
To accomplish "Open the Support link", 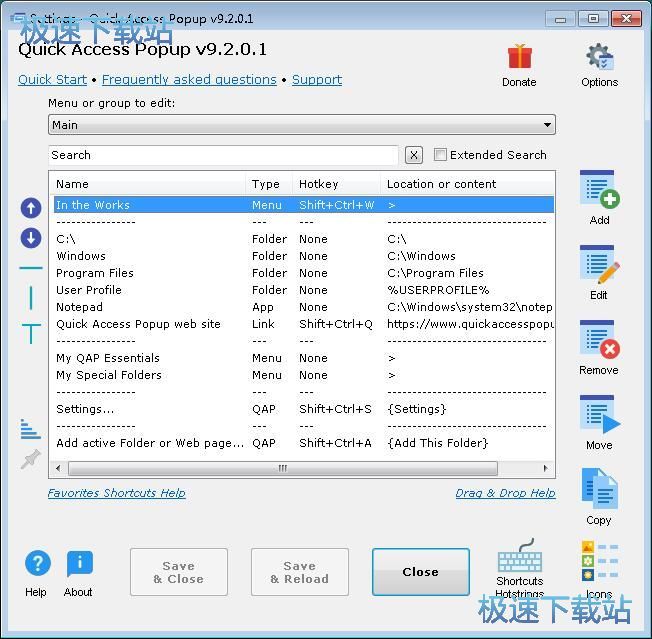I will [x=317, y=79].
